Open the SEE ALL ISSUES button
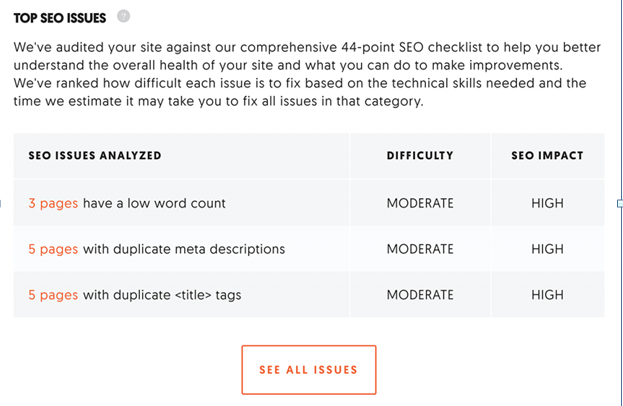 point(309,370)
